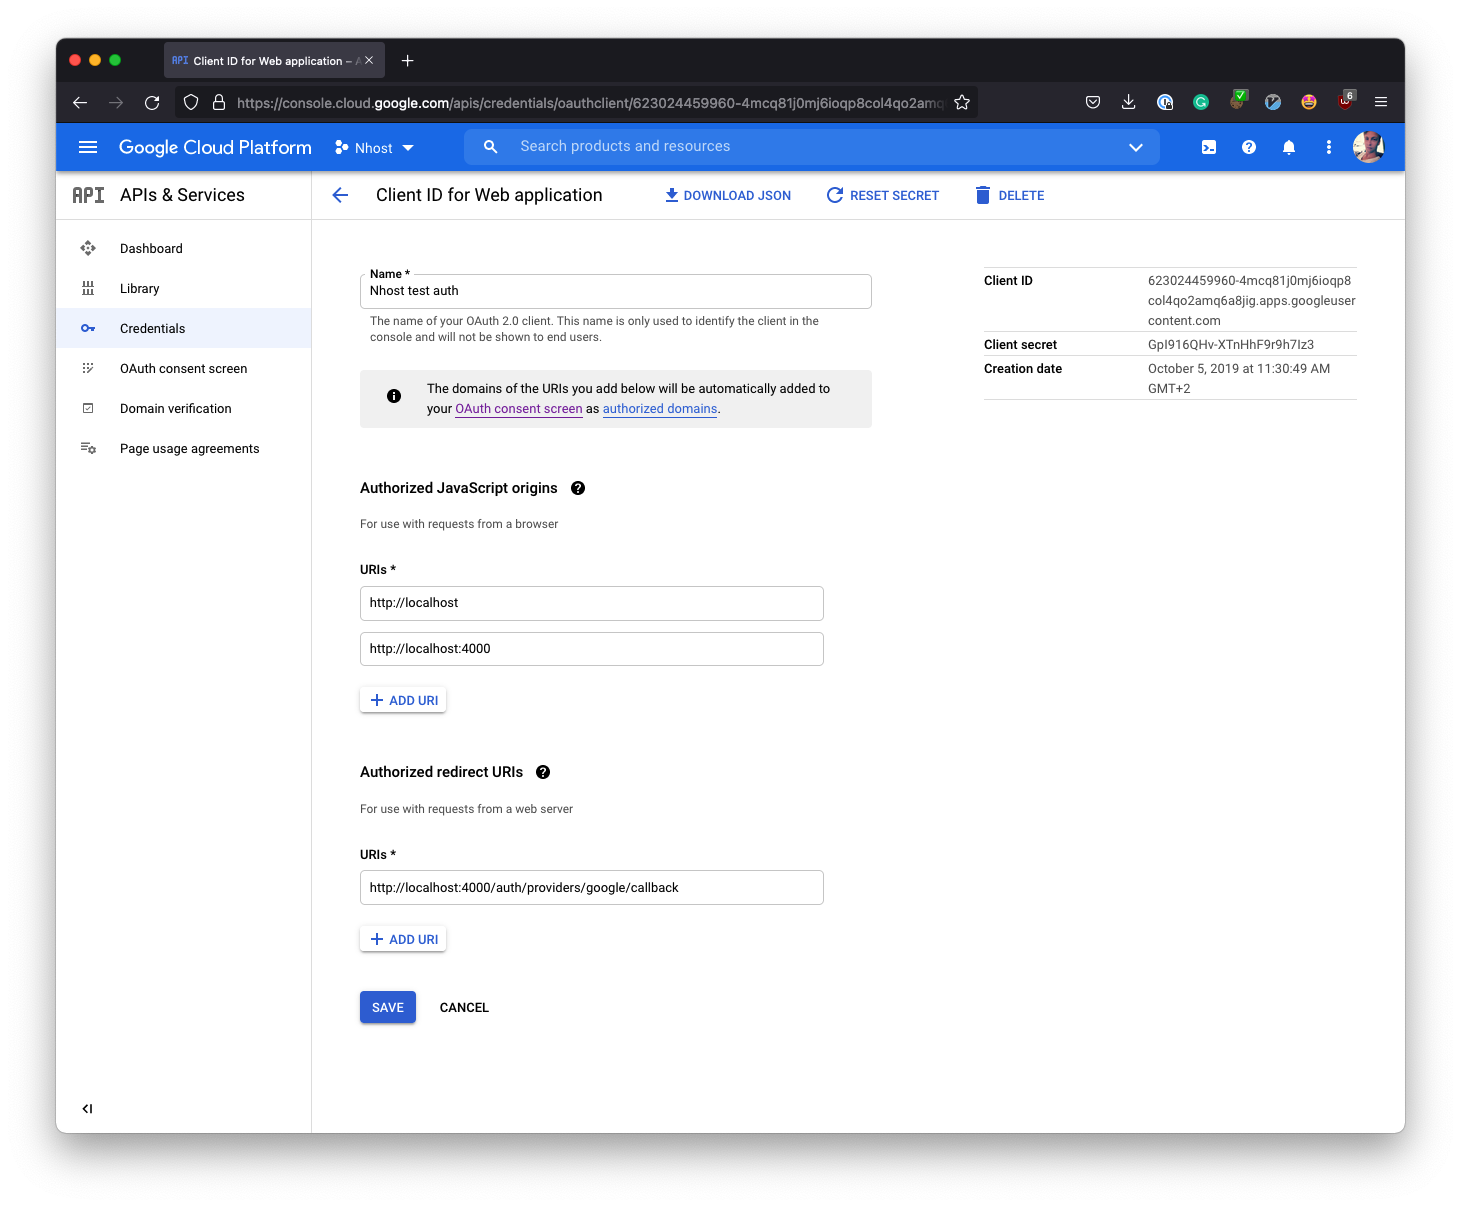The height and width of the screenshot is (1207, 1461).
Task: Click ADD URI under redirect URIs
Action: (403, 939)
